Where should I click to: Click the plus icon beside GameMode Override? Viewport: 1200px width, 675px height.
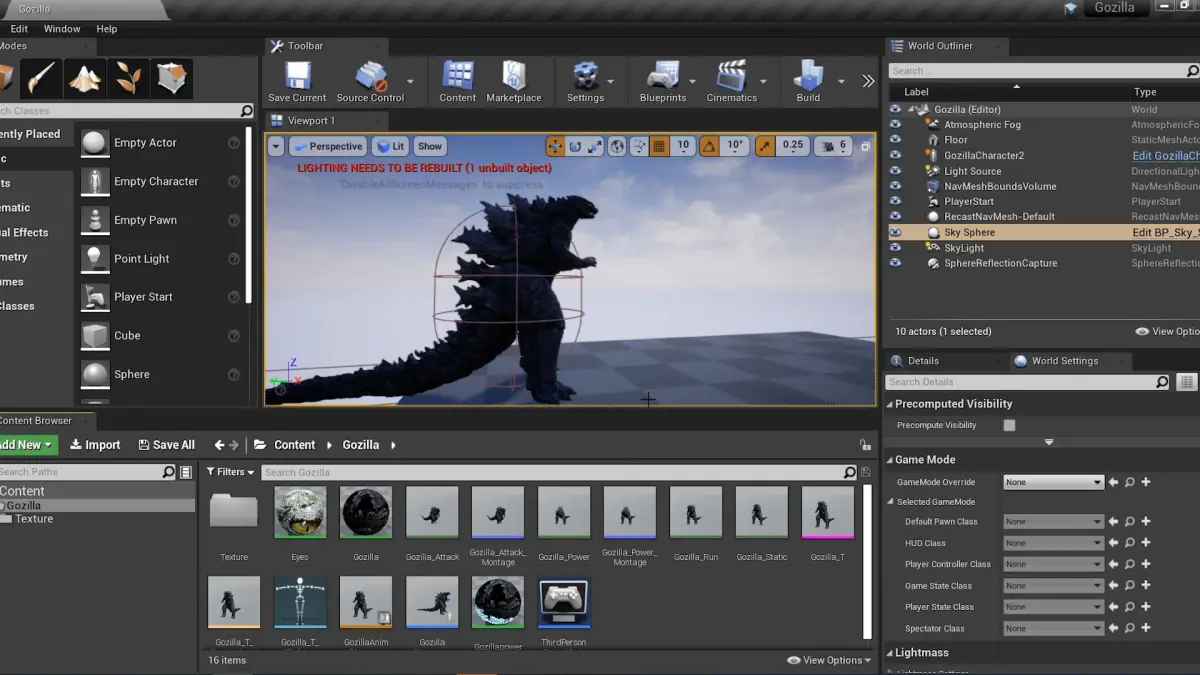pos(1146,482)
